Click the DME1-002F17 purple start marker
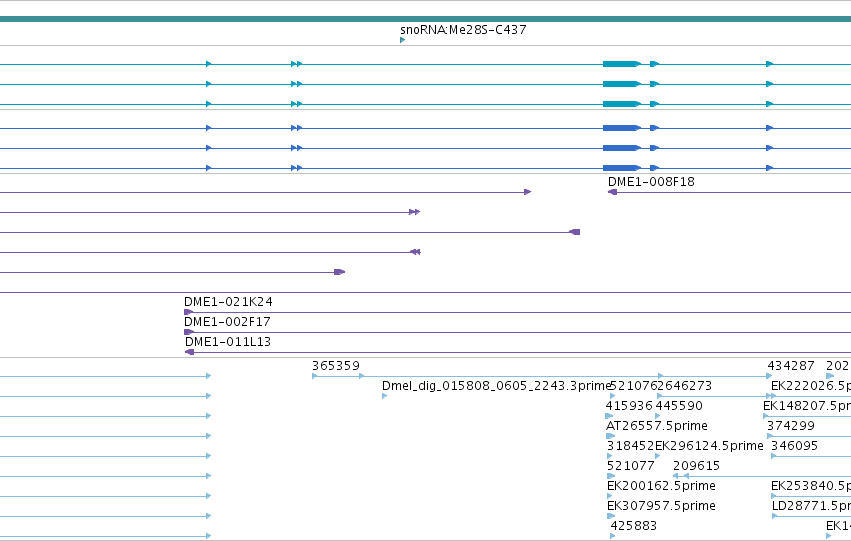The height and width of the screenshot is (541, 851). 188,332
